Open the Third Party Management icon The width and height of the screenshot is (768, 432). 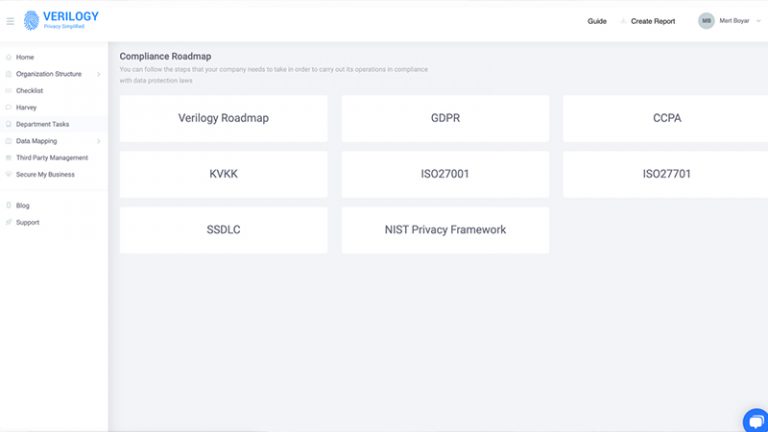[8, 158]
